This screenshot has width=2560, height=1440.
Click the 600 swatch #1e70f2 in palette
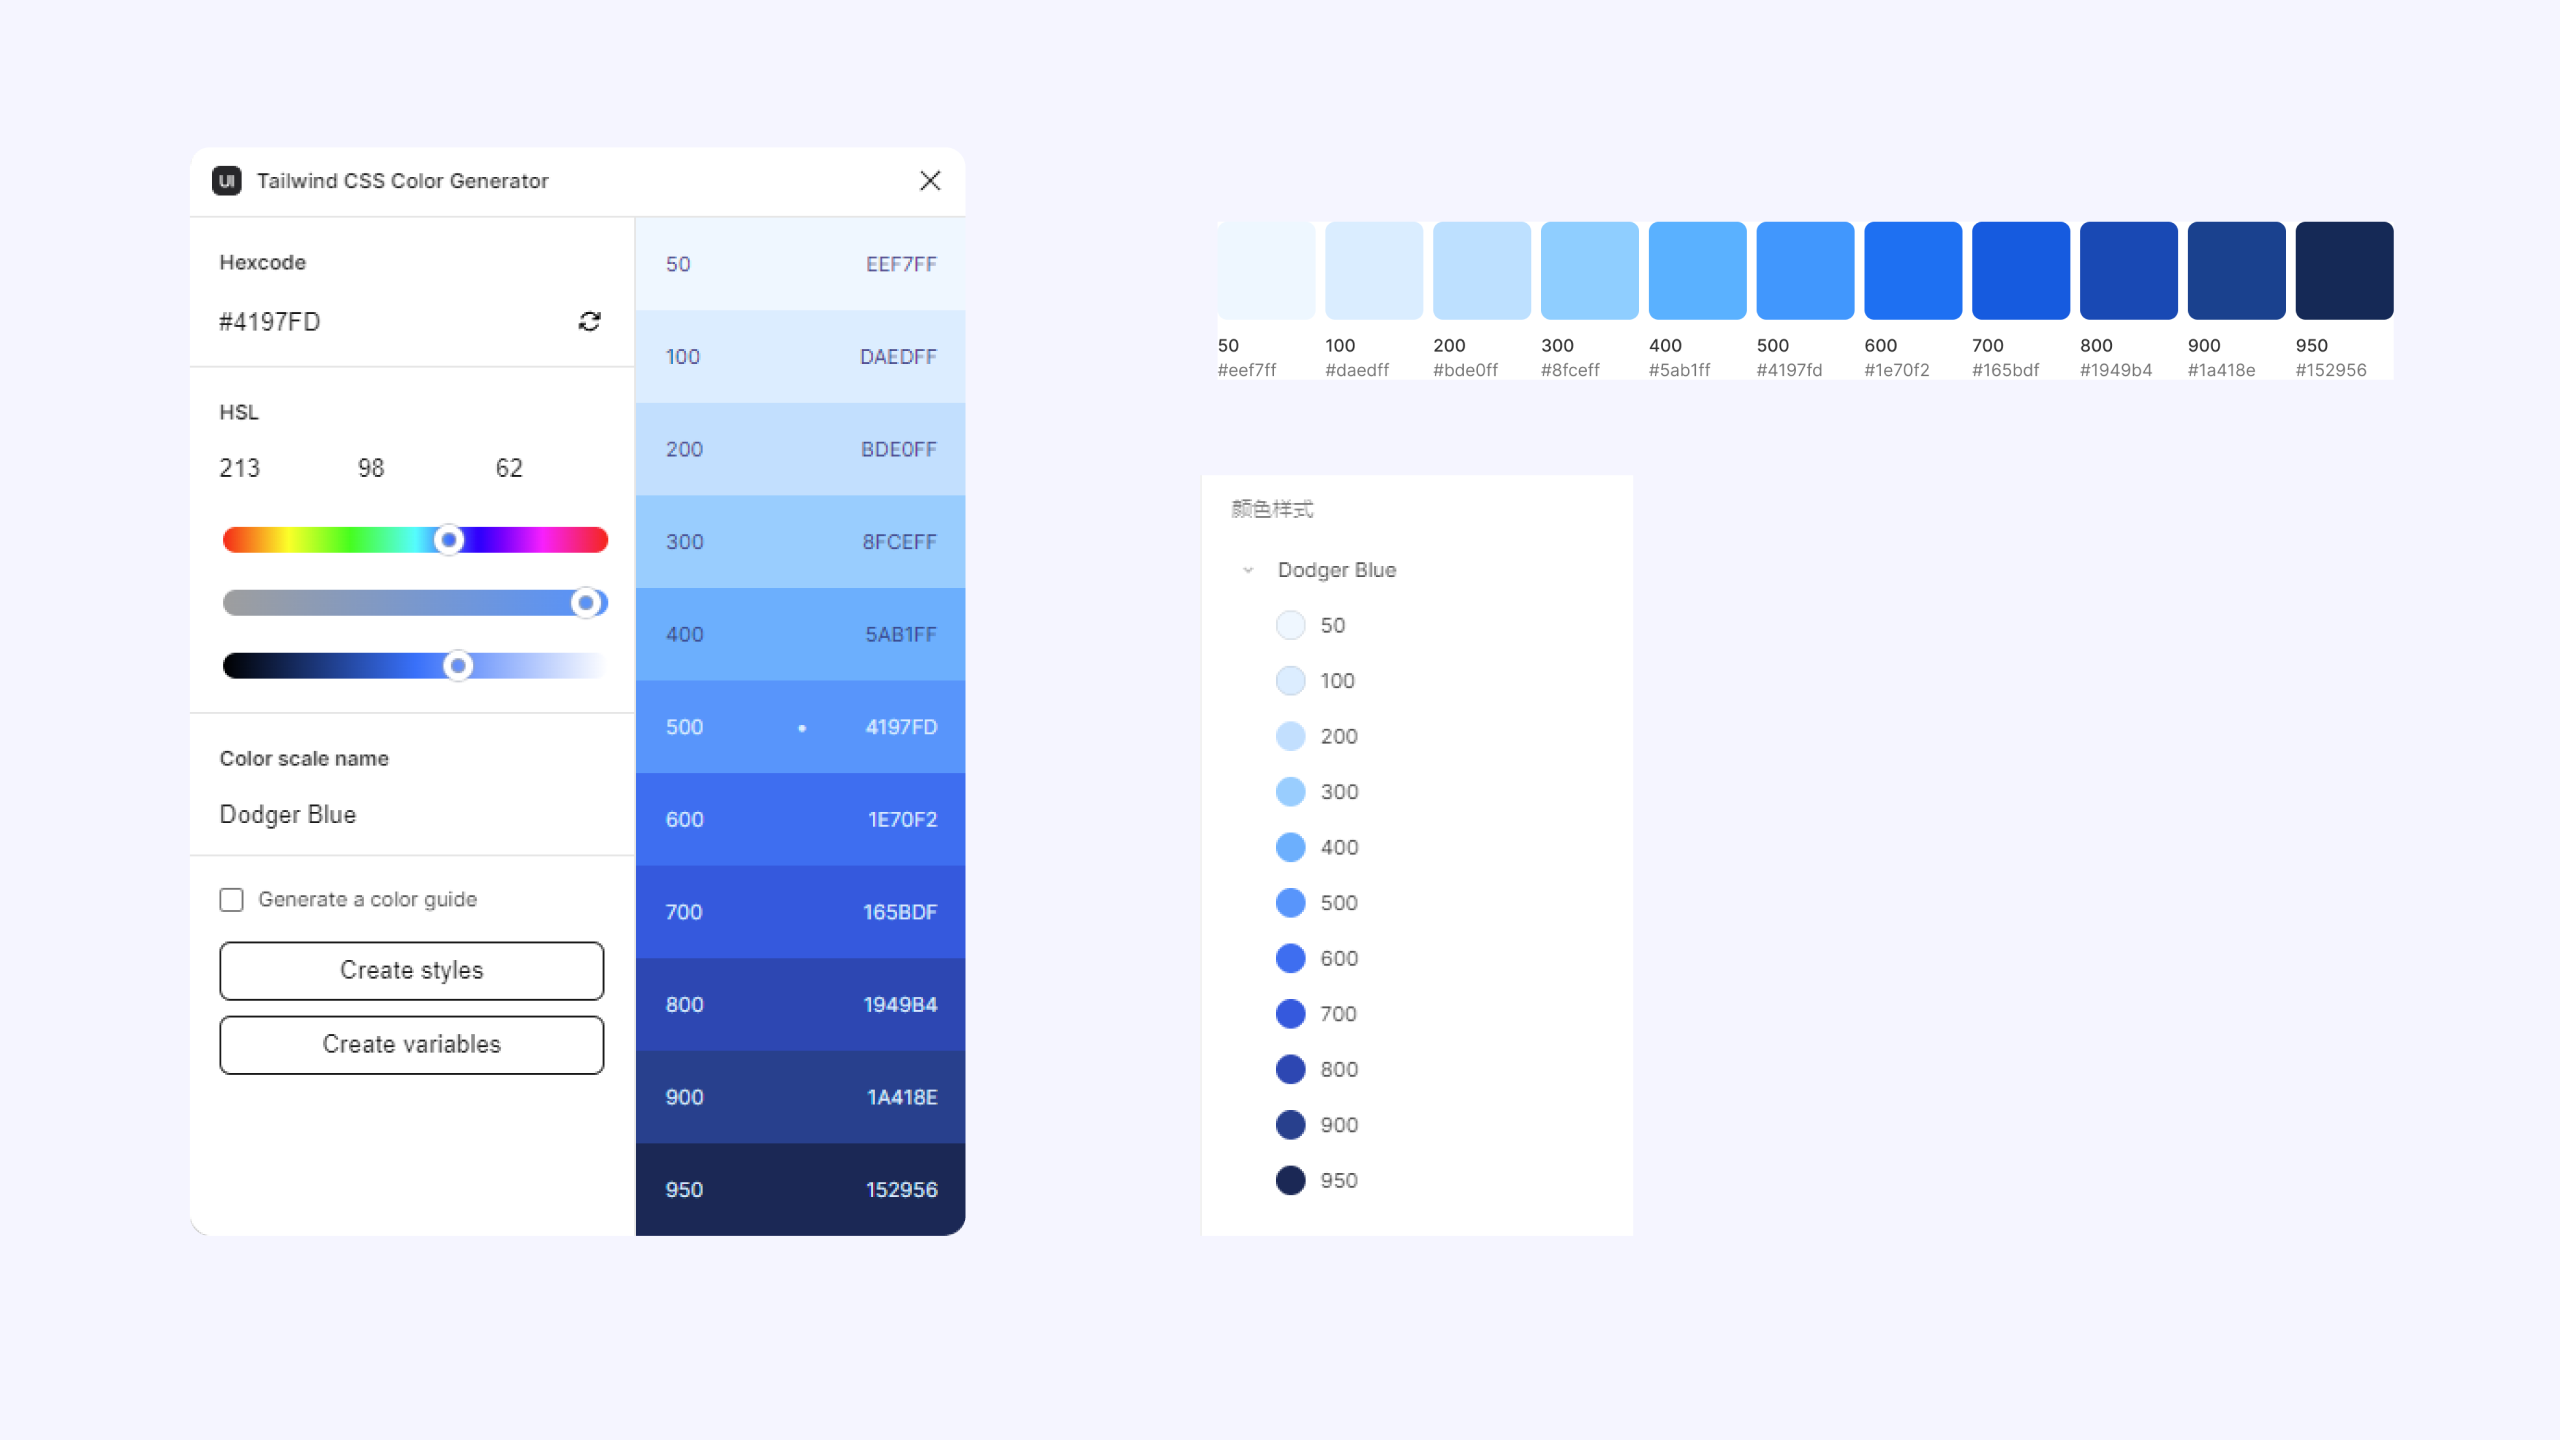tap(1912, 271)
